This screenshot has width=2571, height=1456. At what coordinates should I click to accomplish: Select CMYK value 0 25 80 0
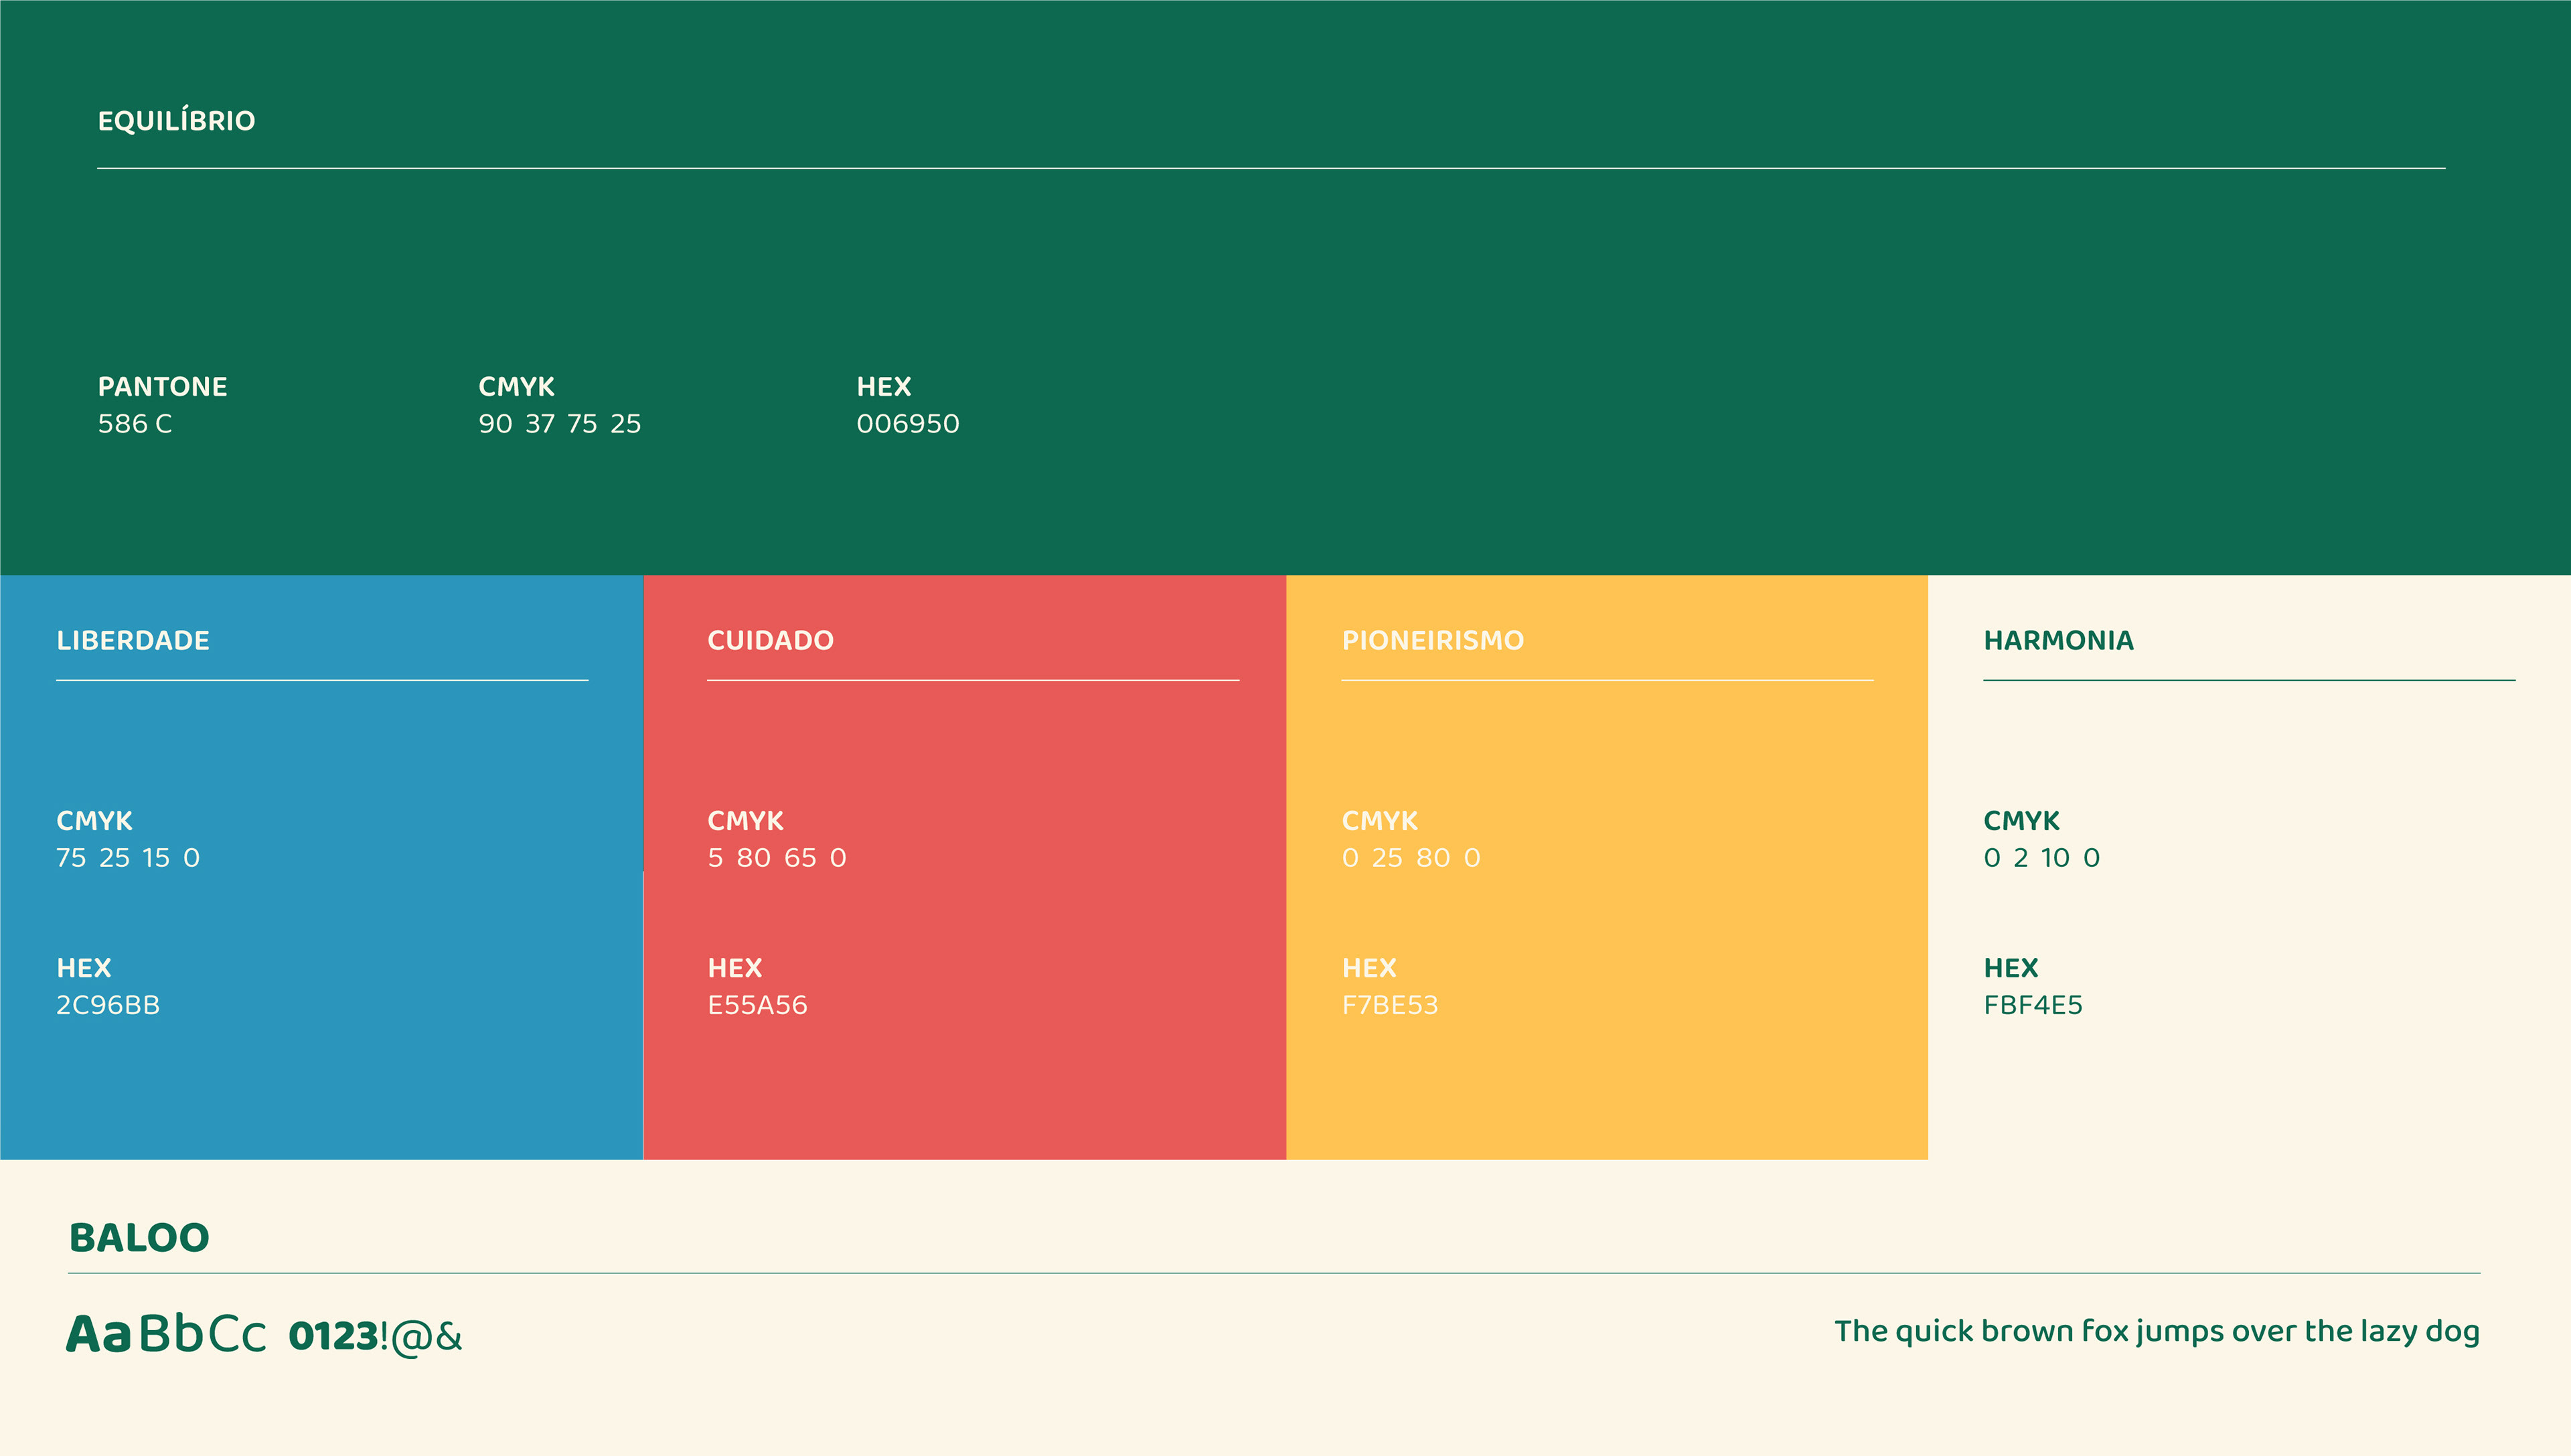1411,858
